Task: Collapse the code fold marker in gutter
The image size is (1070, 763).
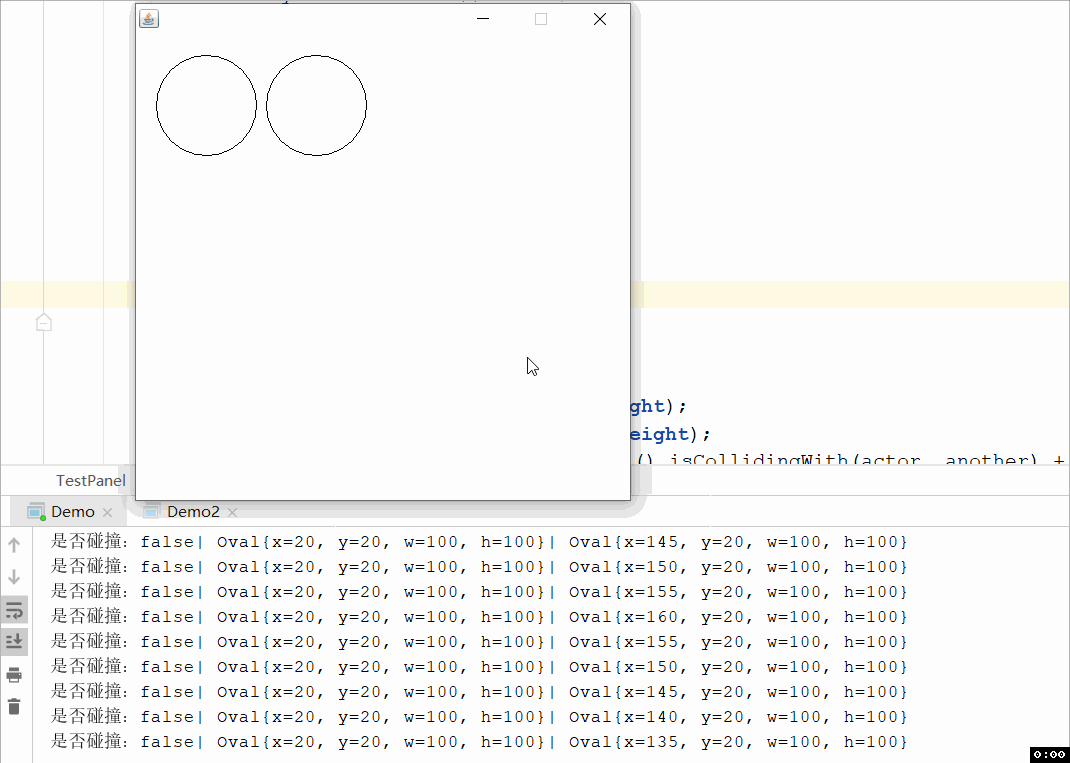Action: (x=44, y=322)
